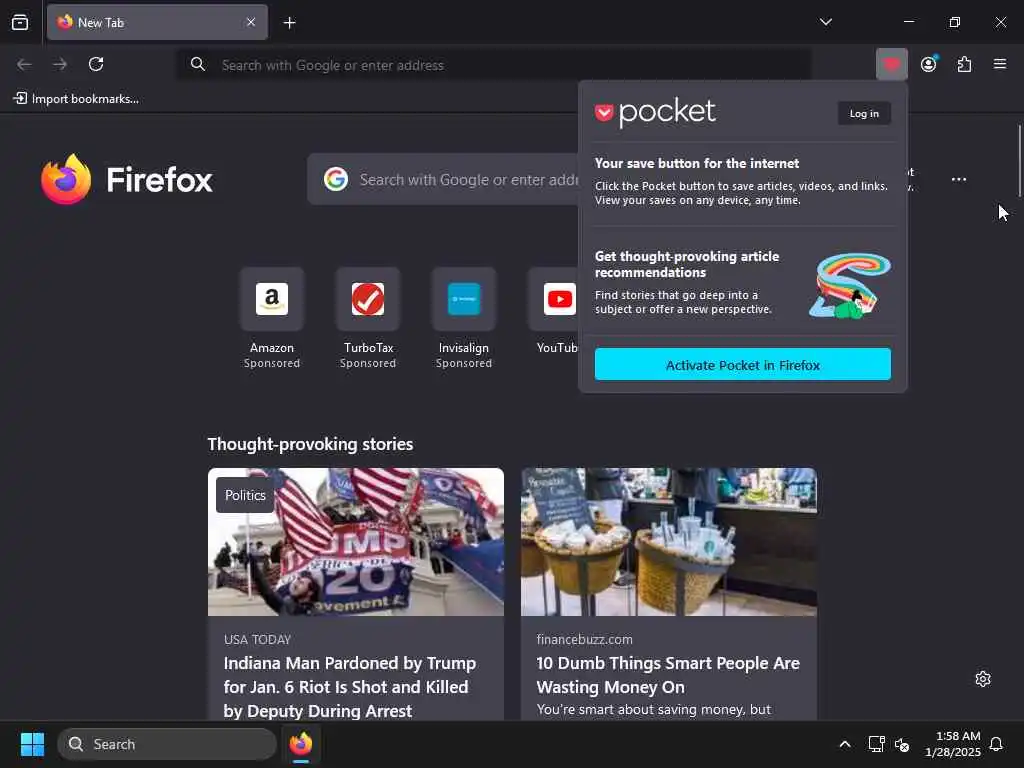Open the Indiana Man Pardoned by Trump headline

point(350,686)
